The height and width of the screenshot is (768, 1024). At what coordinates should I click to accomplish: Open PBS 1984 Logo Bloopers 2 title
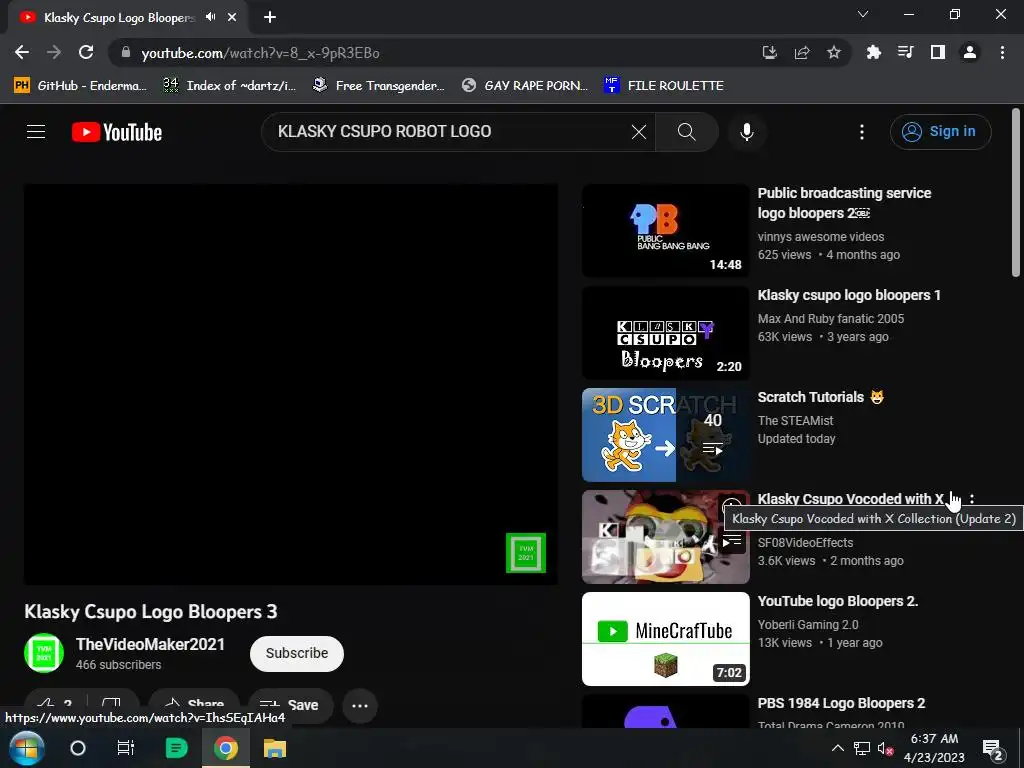pos(841,703)
